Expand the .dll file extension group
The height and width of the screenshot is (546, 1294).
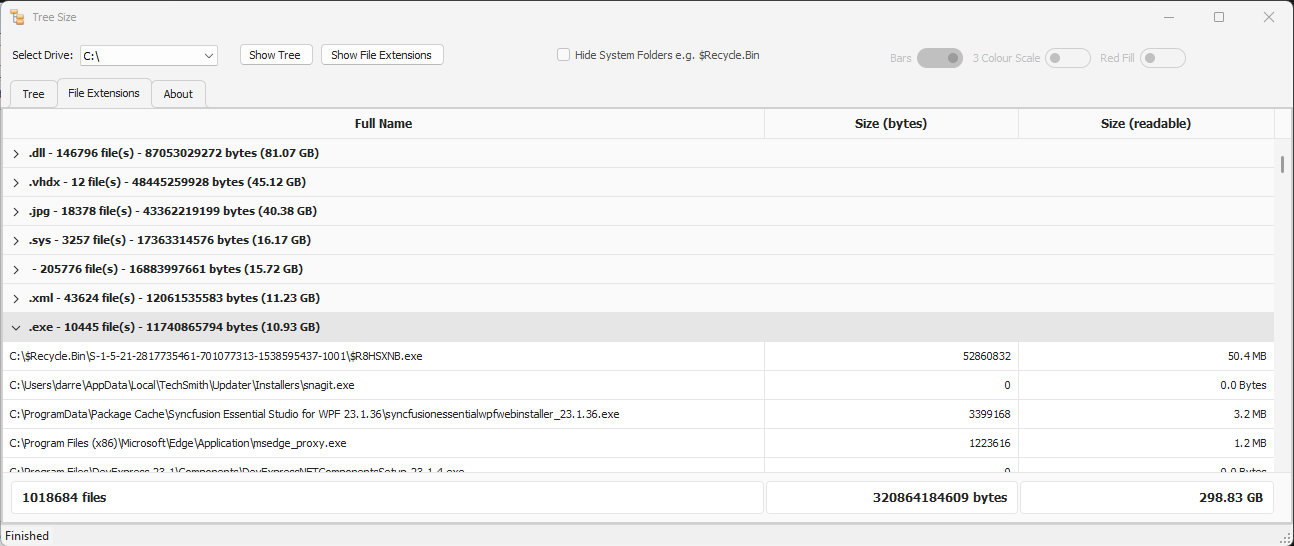16,154
